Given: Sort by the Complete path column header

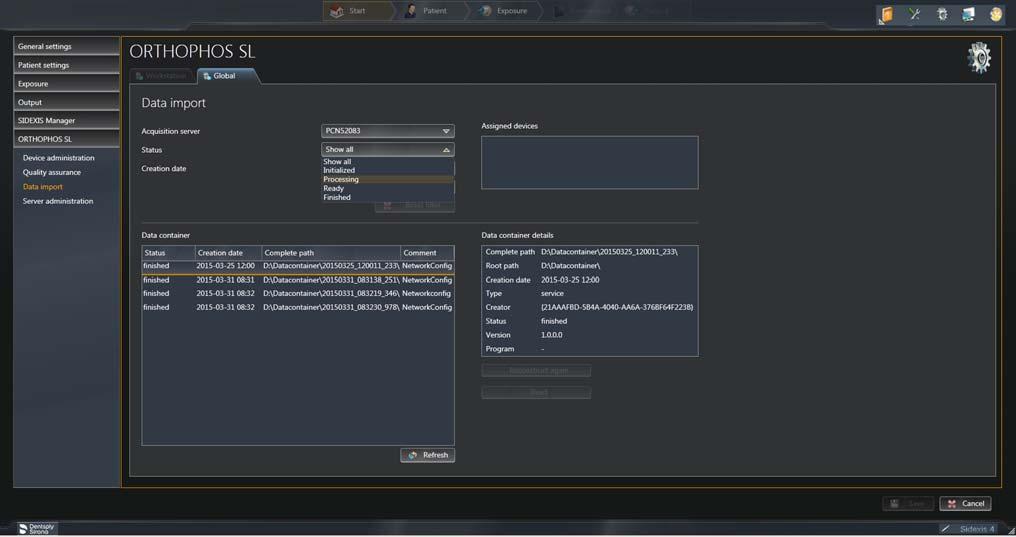Looking at the screenshot, I should tap(331, 253).
